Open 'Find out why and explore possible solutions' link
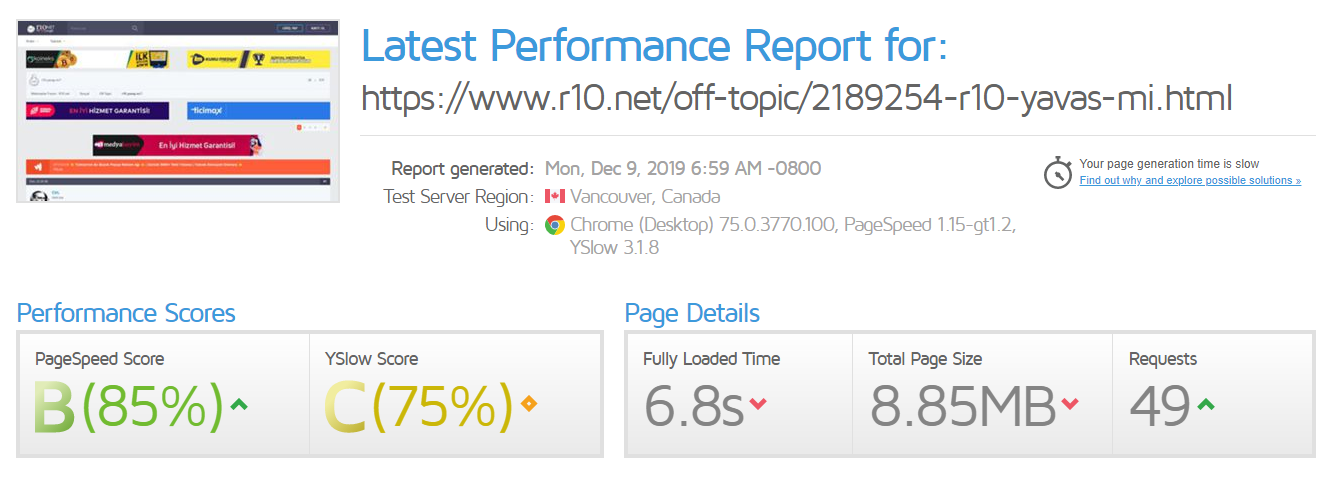1325x493 pixels. 1190,180
